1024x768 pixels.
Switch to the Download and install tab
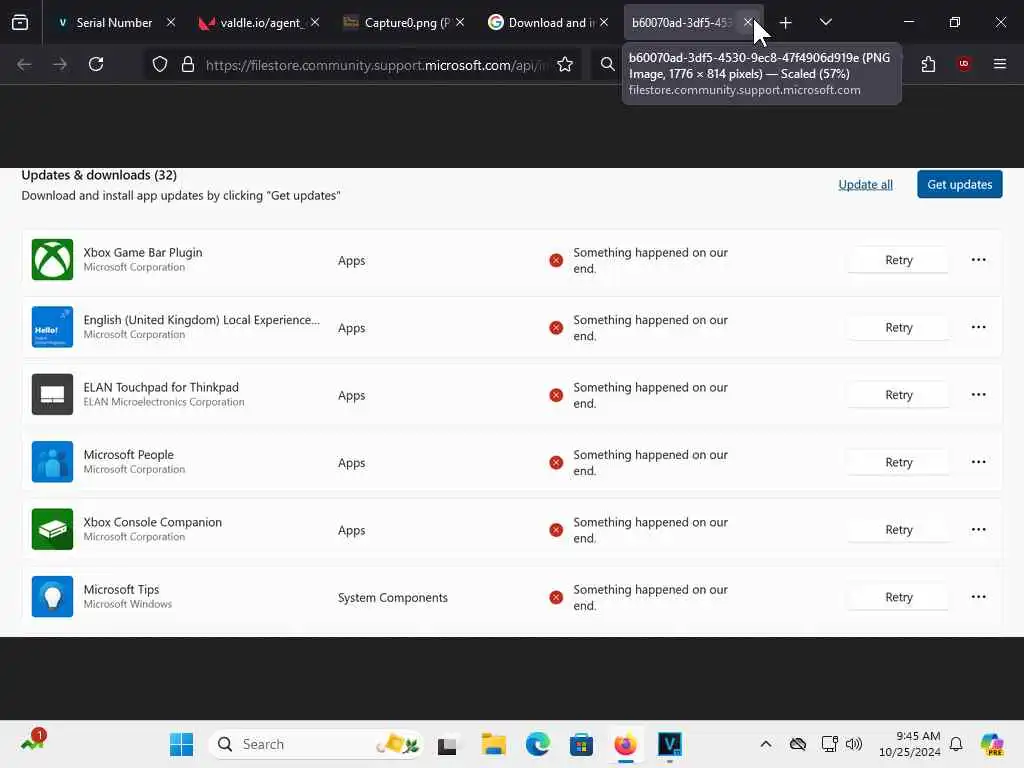point(551,23)
